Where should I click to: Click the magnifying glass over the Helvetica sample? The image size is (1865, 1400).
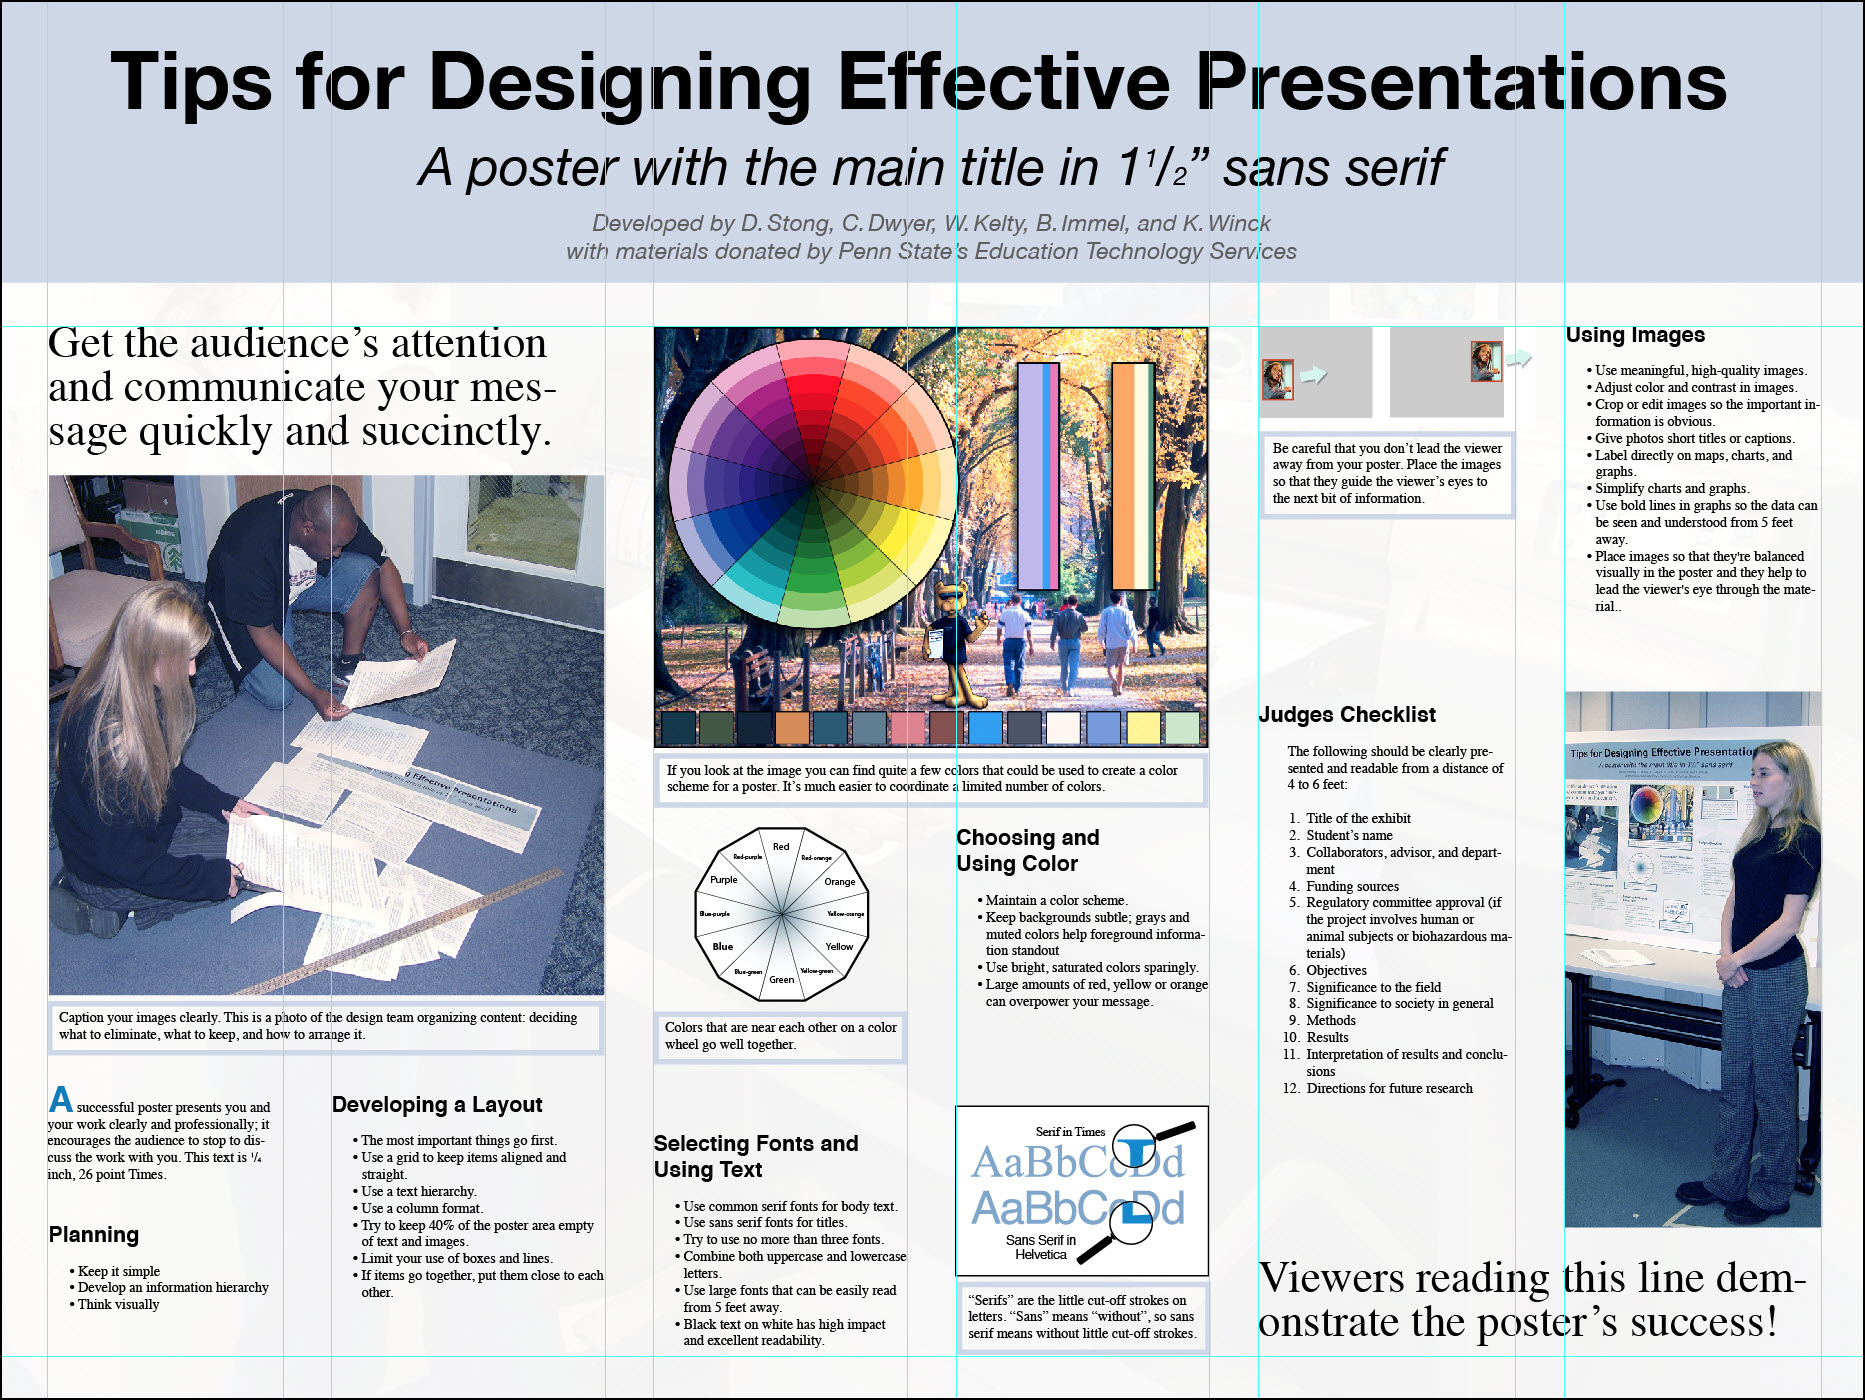(x=1131, y=1224)
